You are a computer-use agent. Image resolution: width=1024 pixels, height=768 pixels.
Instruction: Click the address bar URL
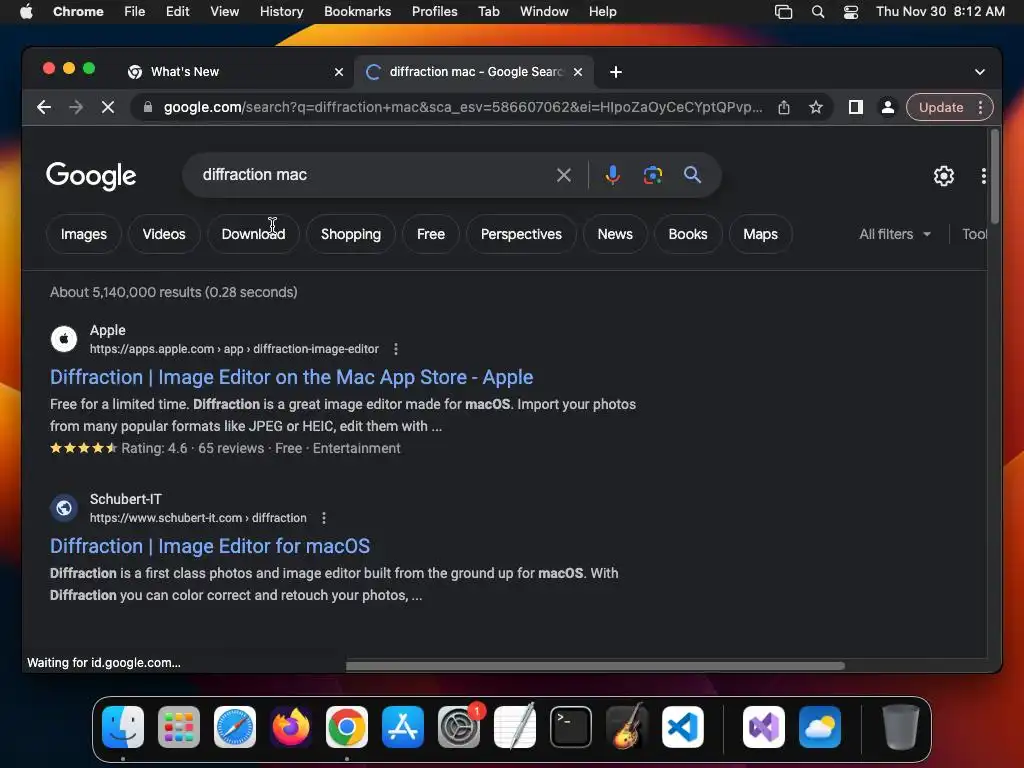tap(462, 107)
